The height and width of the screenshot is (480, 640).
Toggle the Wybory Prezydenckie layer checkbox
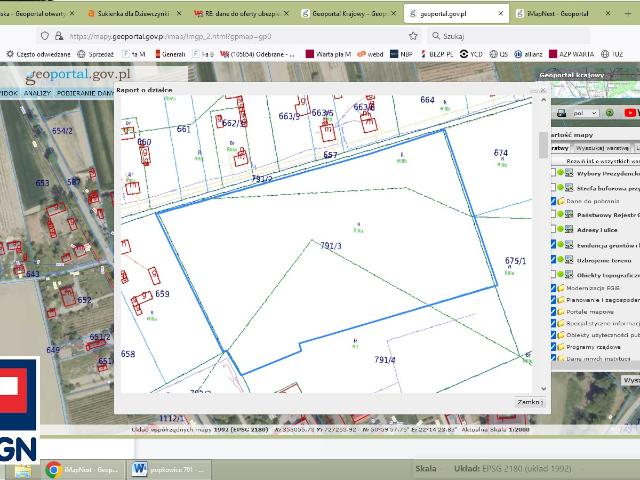(x=554, y=173)
